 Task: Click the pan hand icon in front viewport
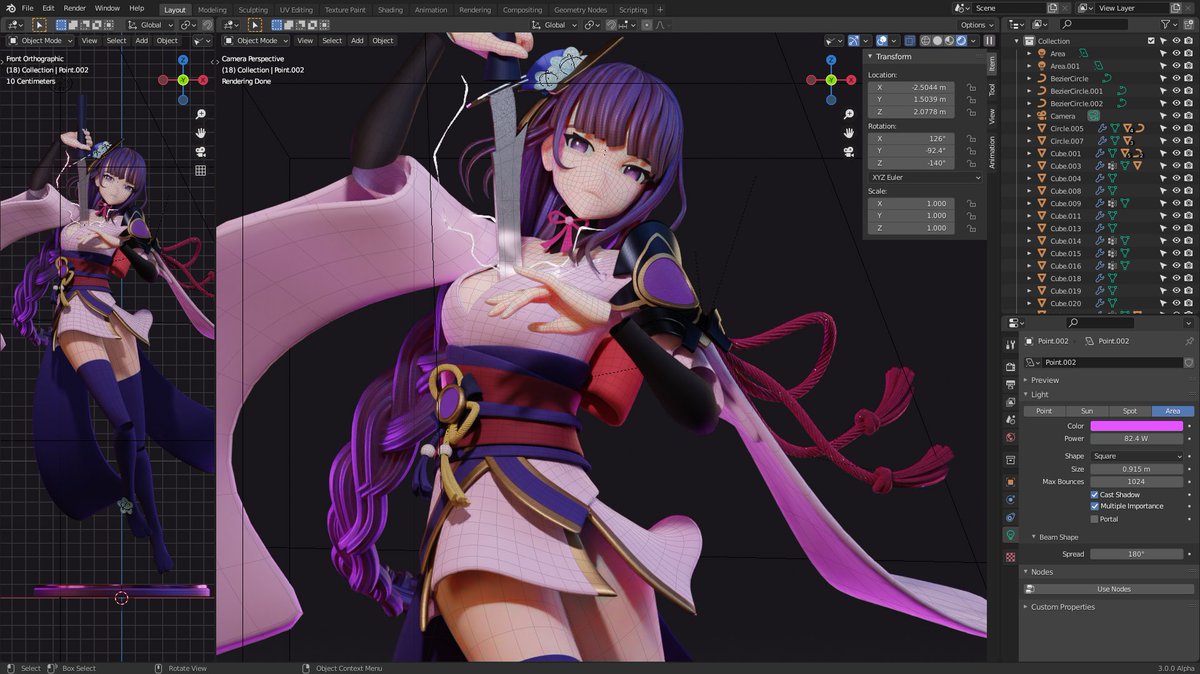tap(201, 133)
